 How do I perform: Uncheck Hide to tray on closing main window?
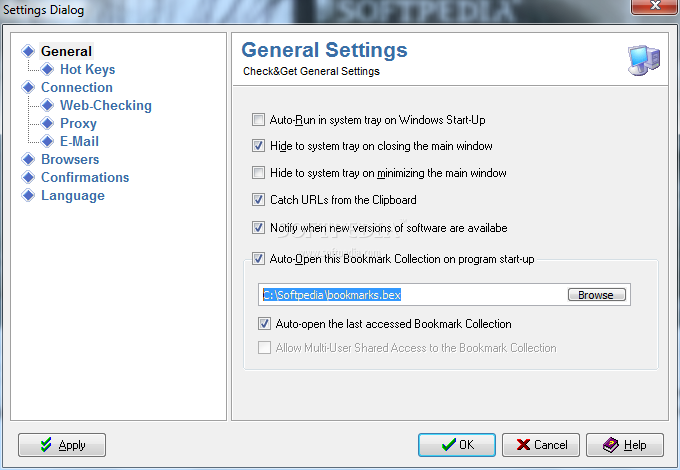(x=258, y=146)
